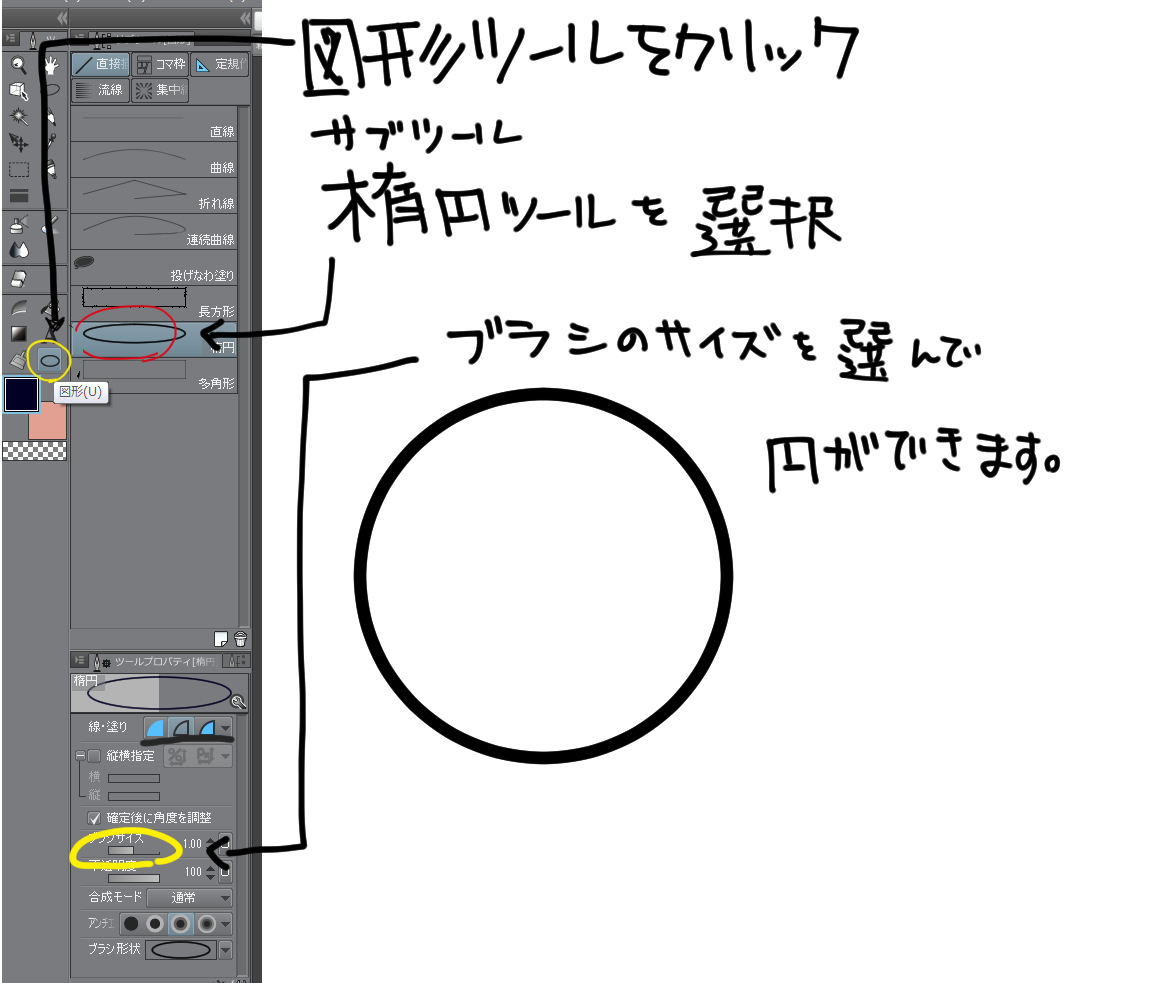This screenshot has width=1154, height=983.
Task: Toggle the 縦横指定 checkbox
Action: pos(94,756)
